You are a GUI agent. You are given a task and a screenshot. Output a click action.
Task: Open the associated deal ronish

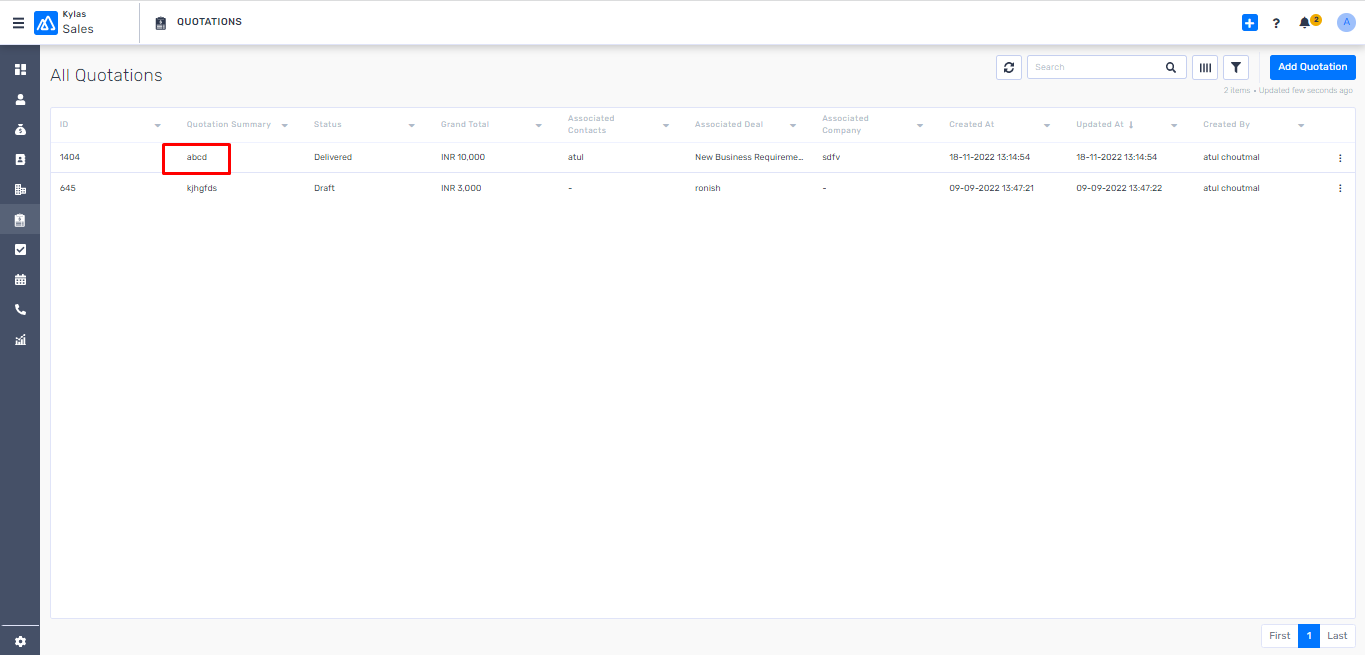click(708, 188)
